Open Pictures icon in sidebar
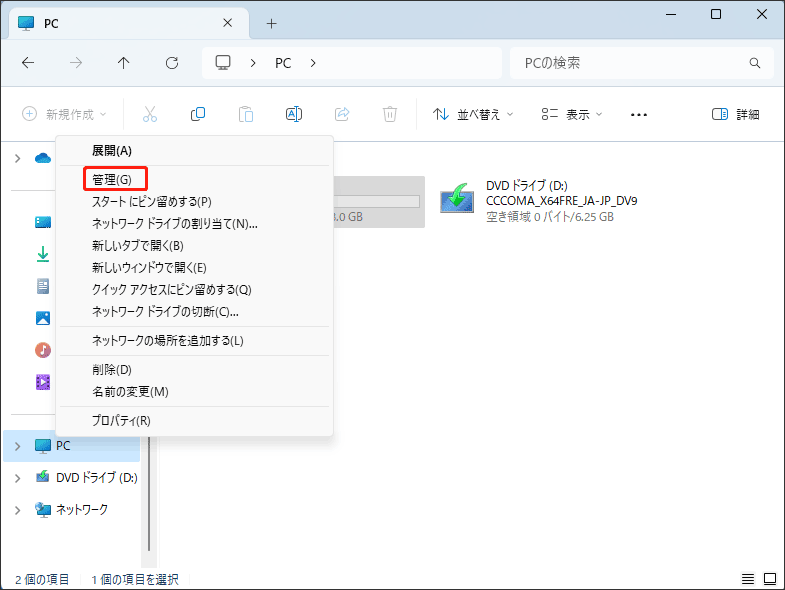 point(43,318)
